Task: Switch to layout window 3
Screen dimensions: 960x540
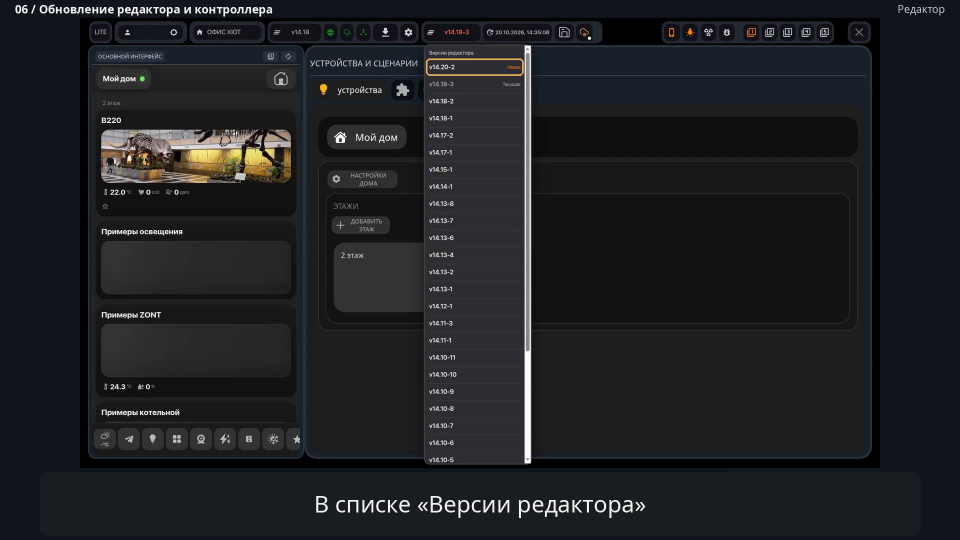Action: pyautogui.click(x=788, y=32)
